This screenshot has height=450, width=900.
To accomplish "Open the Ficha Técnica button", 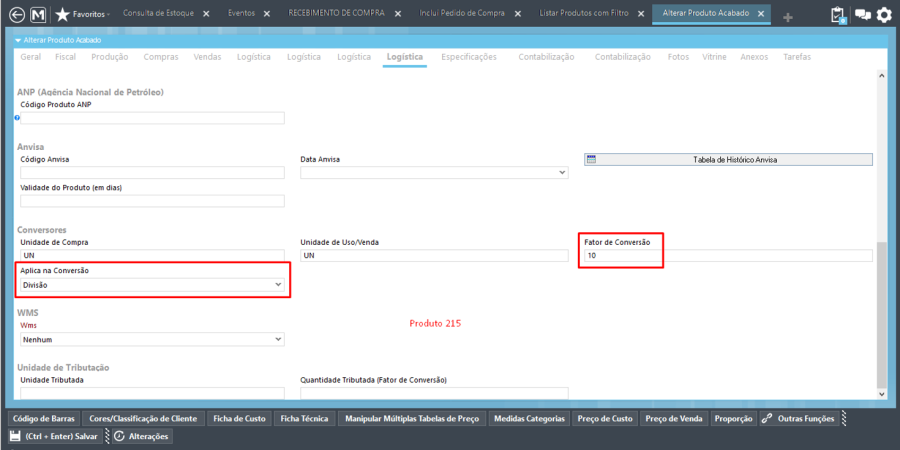I will tap(304, 418).
